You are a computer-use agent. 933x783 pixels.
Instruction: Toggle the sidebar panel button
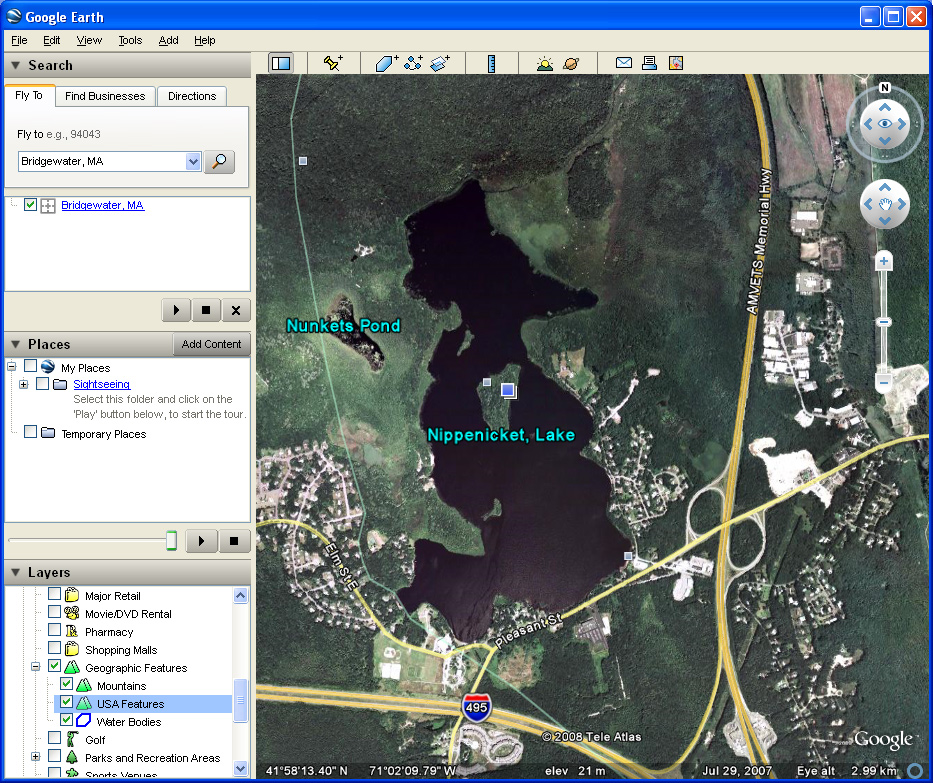point(281,63)
